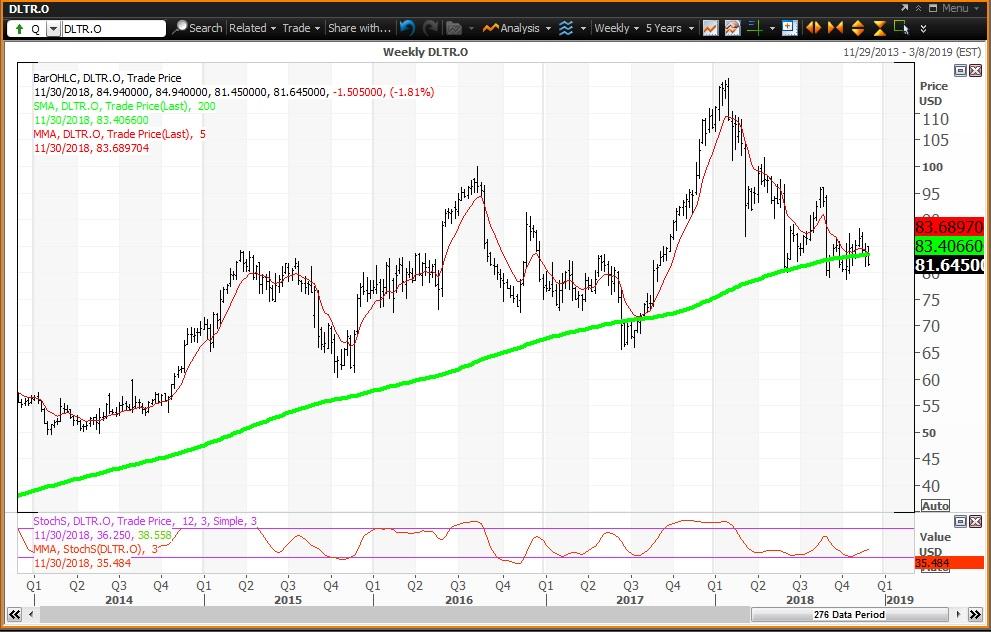Open the Trade menu
Viewport: 991px width, 632px height.
click(299, 28)
